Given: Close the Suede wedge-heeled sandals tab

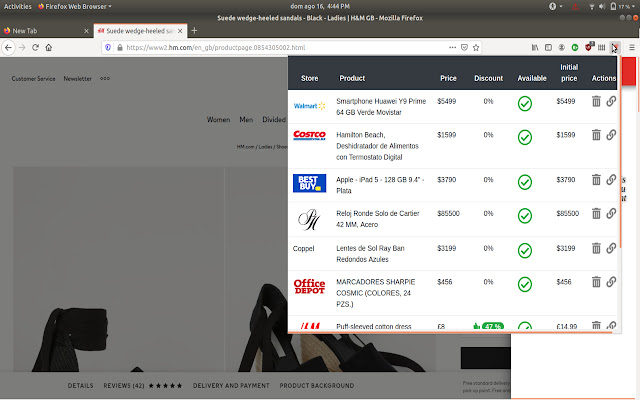Looking at the screenshot, I should [x=180, y=31].
